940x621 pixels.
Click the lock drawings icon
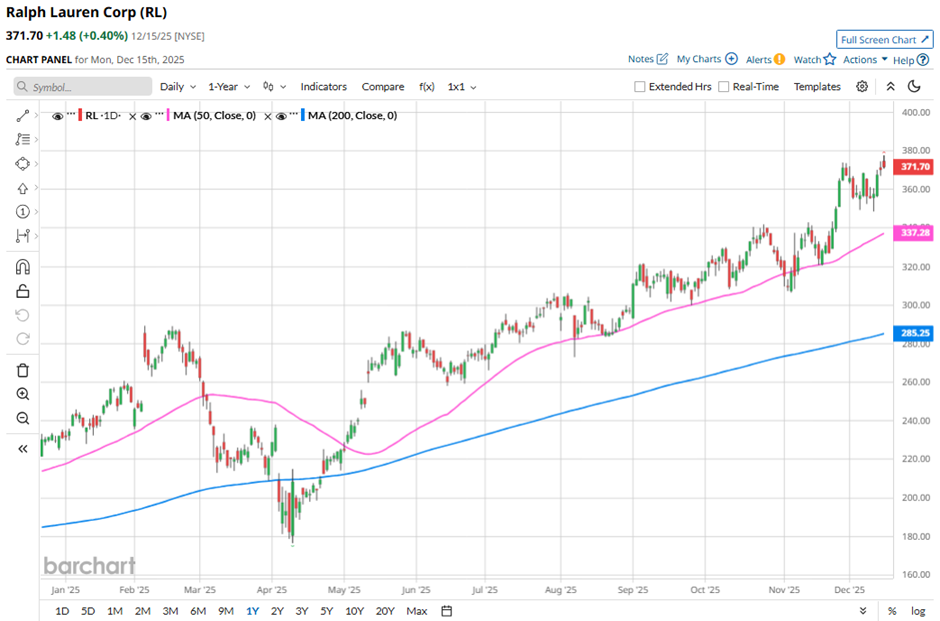coord(23,291)
